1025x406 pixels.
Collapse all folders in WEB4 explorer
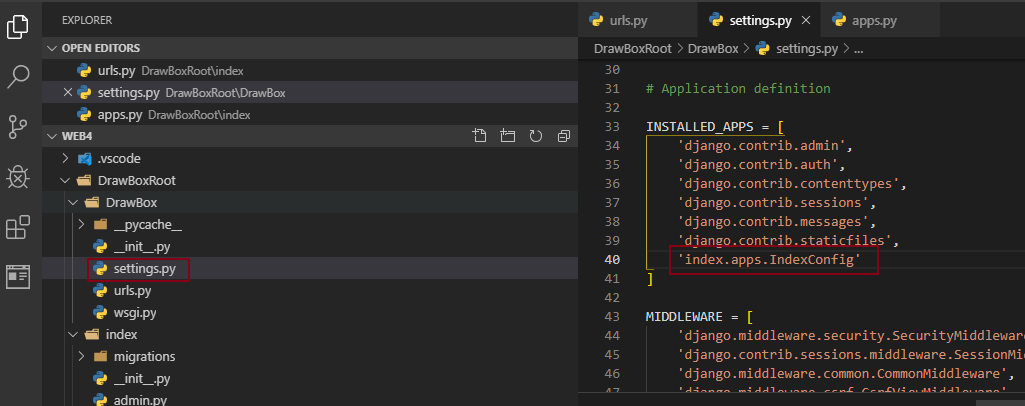[x=563, y=136]
